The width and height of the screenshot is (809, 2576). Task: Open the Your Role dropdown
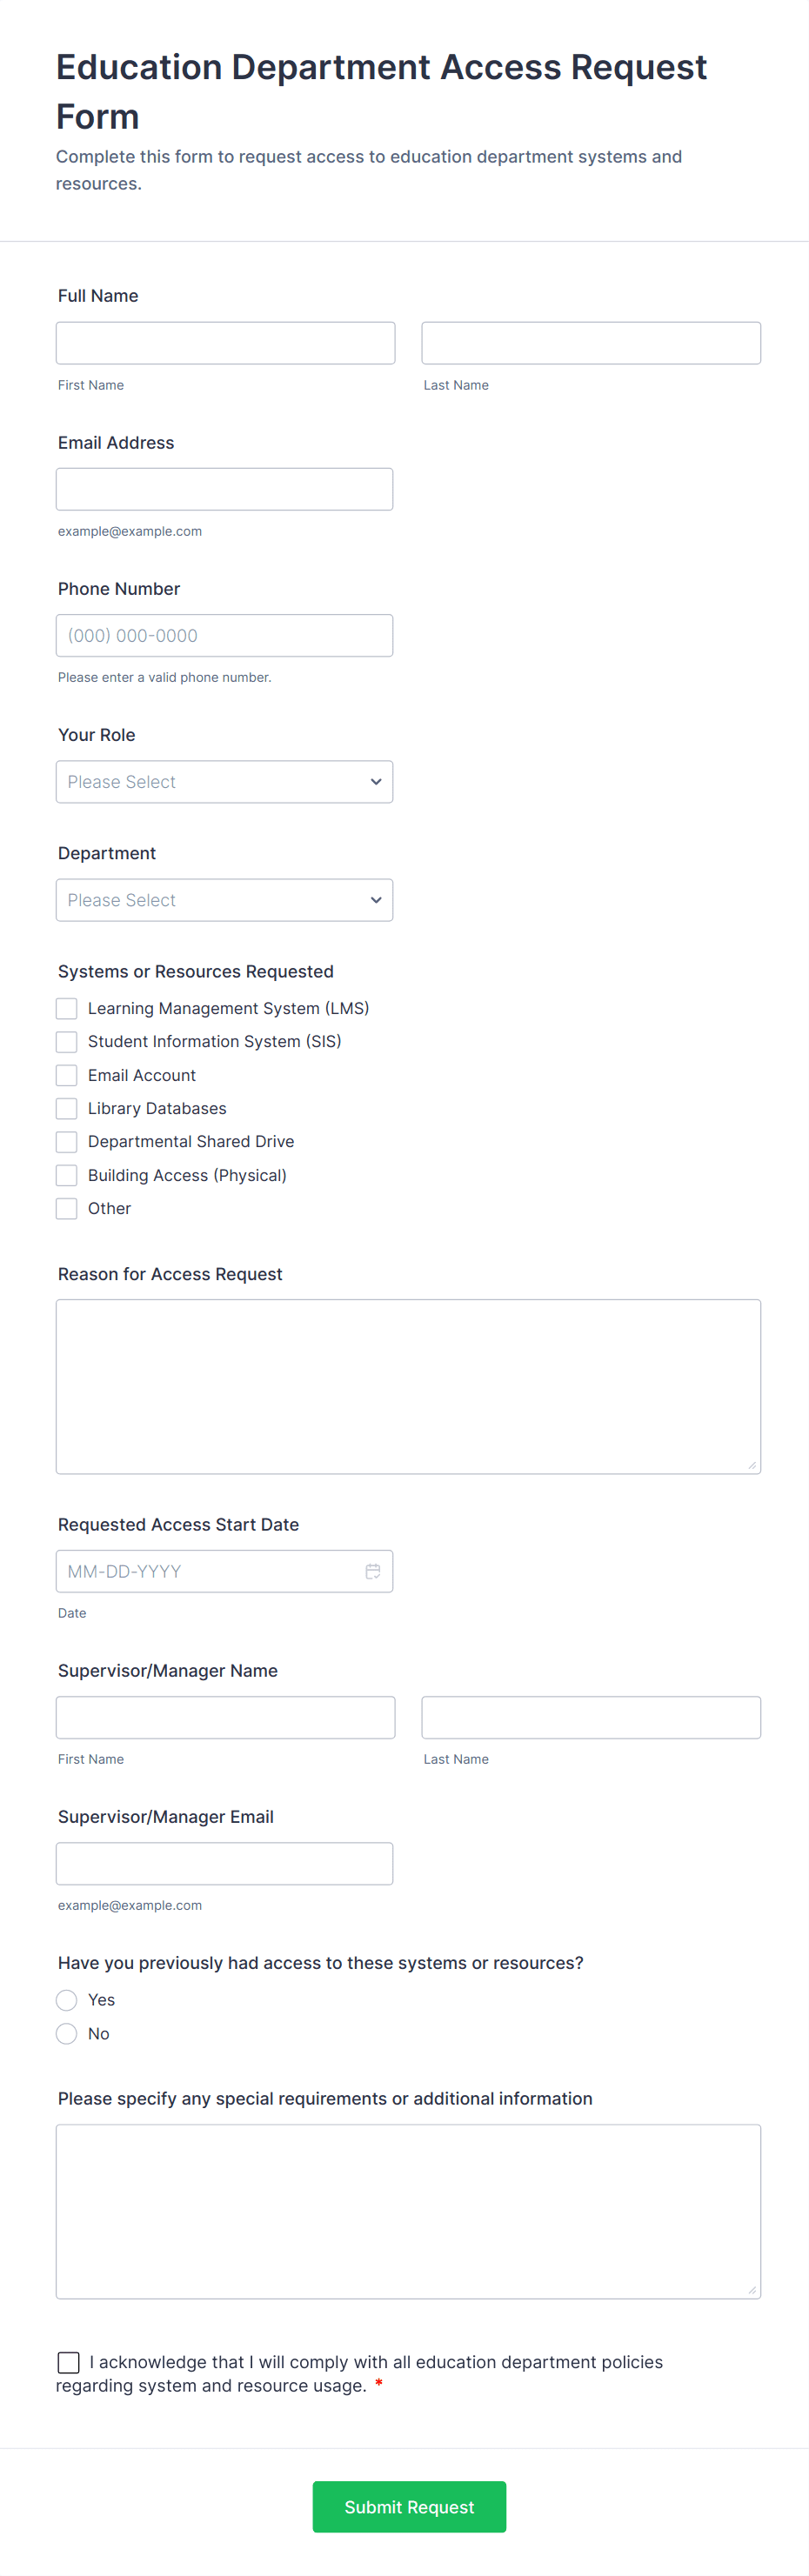click(224, 782)
